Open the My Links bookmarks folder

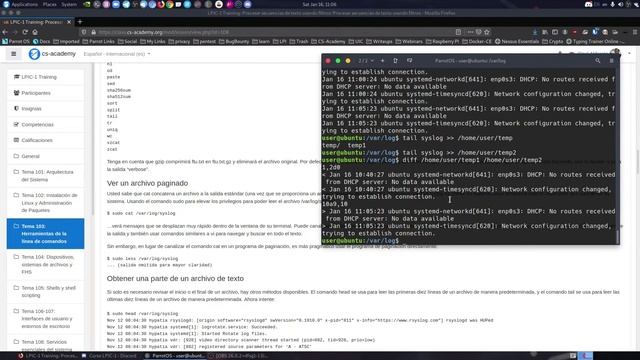click(x=153, y=41)
